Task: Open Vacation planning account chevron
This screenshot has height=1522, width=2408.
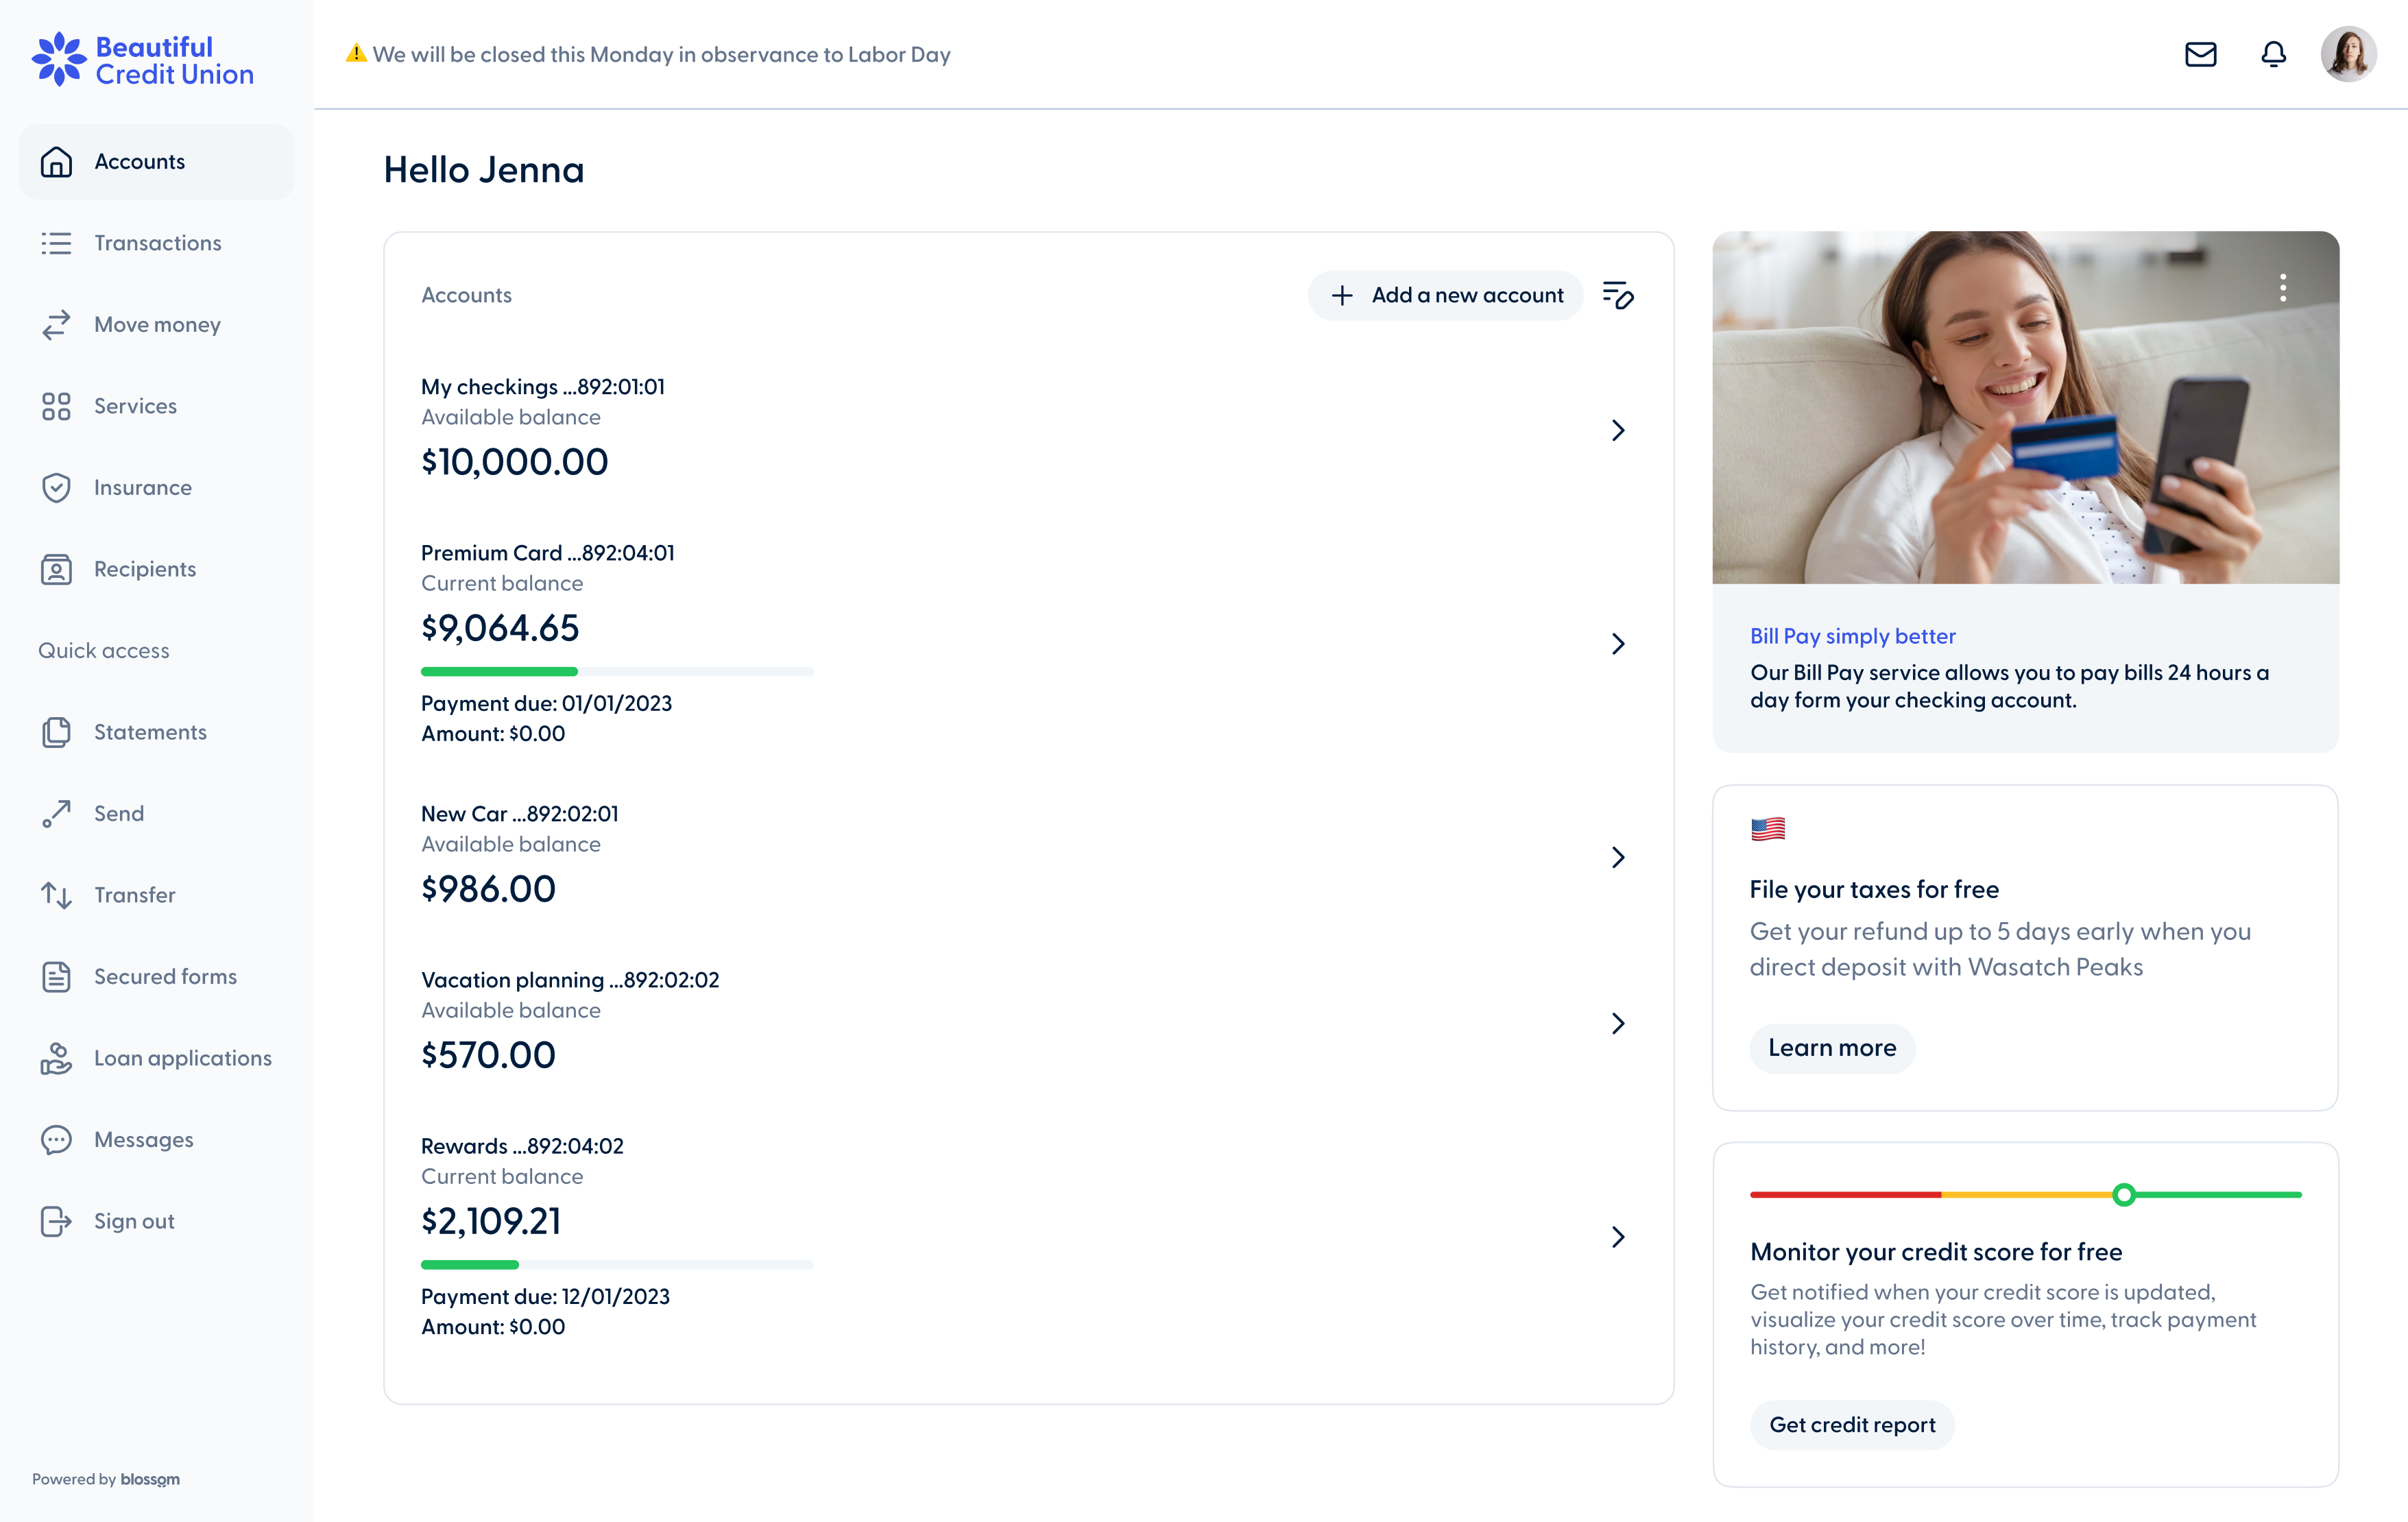Action: pos(1617,1023)
